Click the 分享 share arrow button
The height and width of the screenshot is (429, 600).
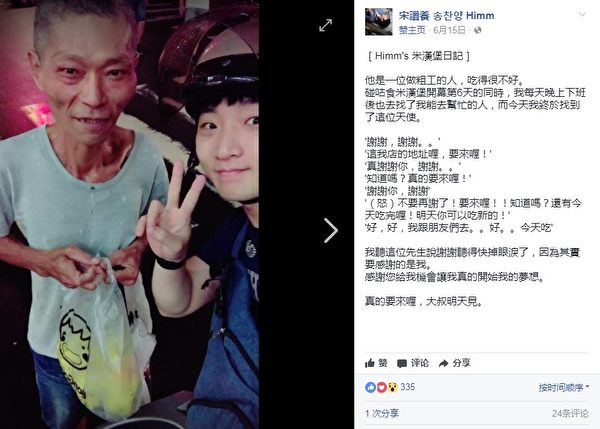pos(454,363)
